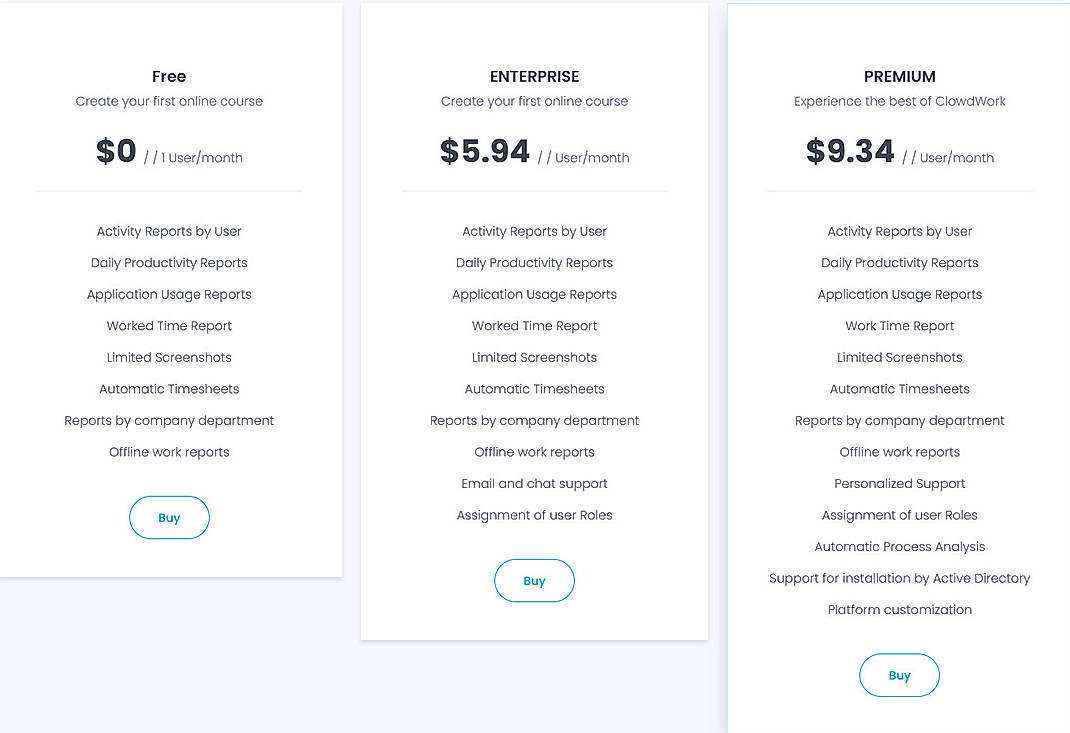The width and height of the screenshot is (1070, 733).
Task: Select Offline work reports in the Free column
Action: pyautogui.click(x=169, y=451)
